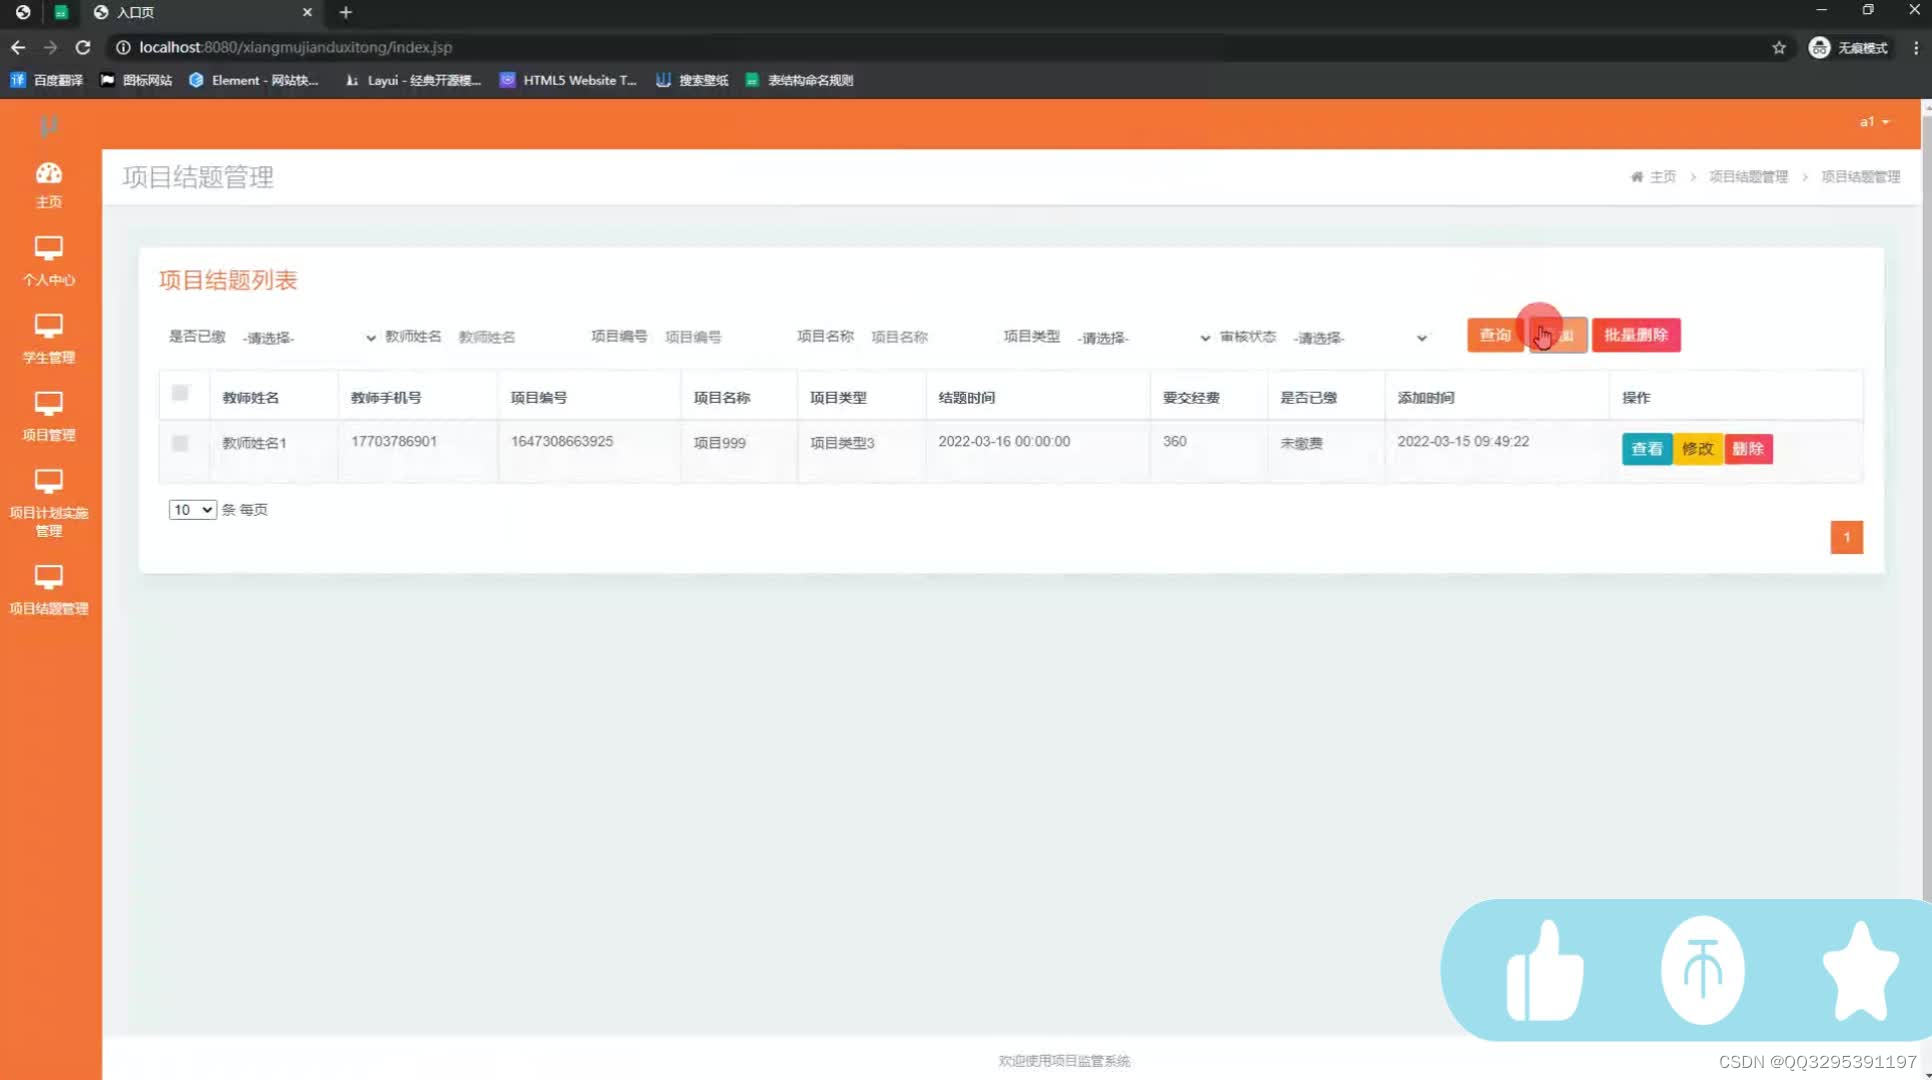
Task: Open the Layui bookmark
Action: point(413,80)
